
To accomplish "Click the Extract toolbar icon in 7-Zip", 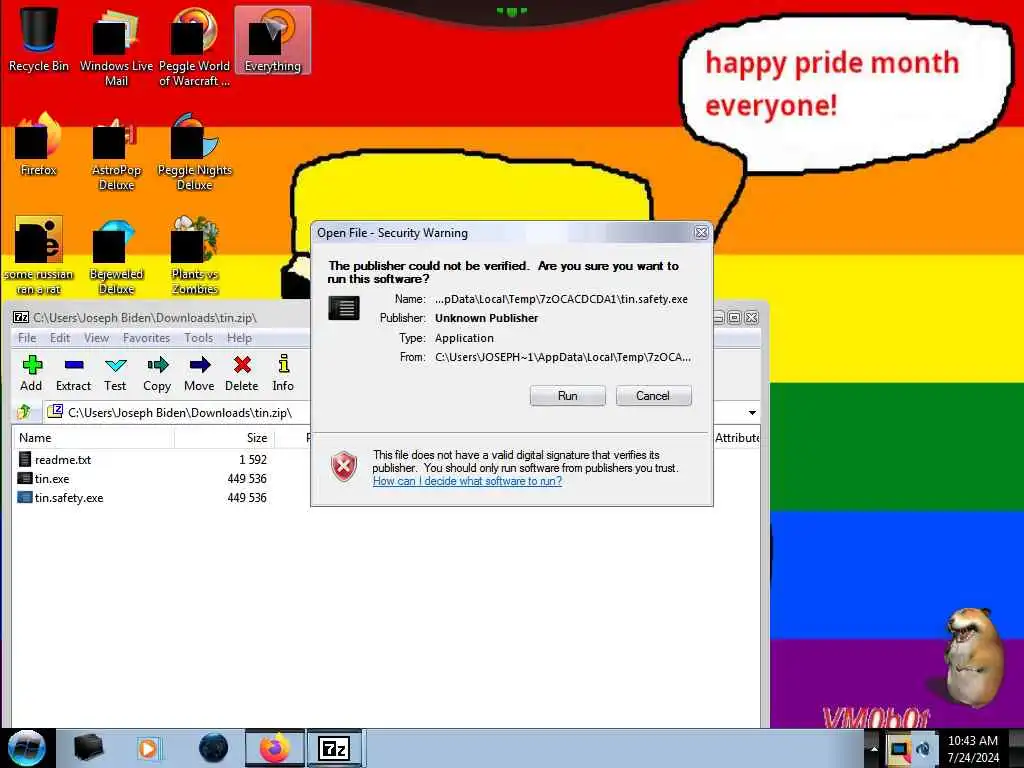I will coord(73,373).
